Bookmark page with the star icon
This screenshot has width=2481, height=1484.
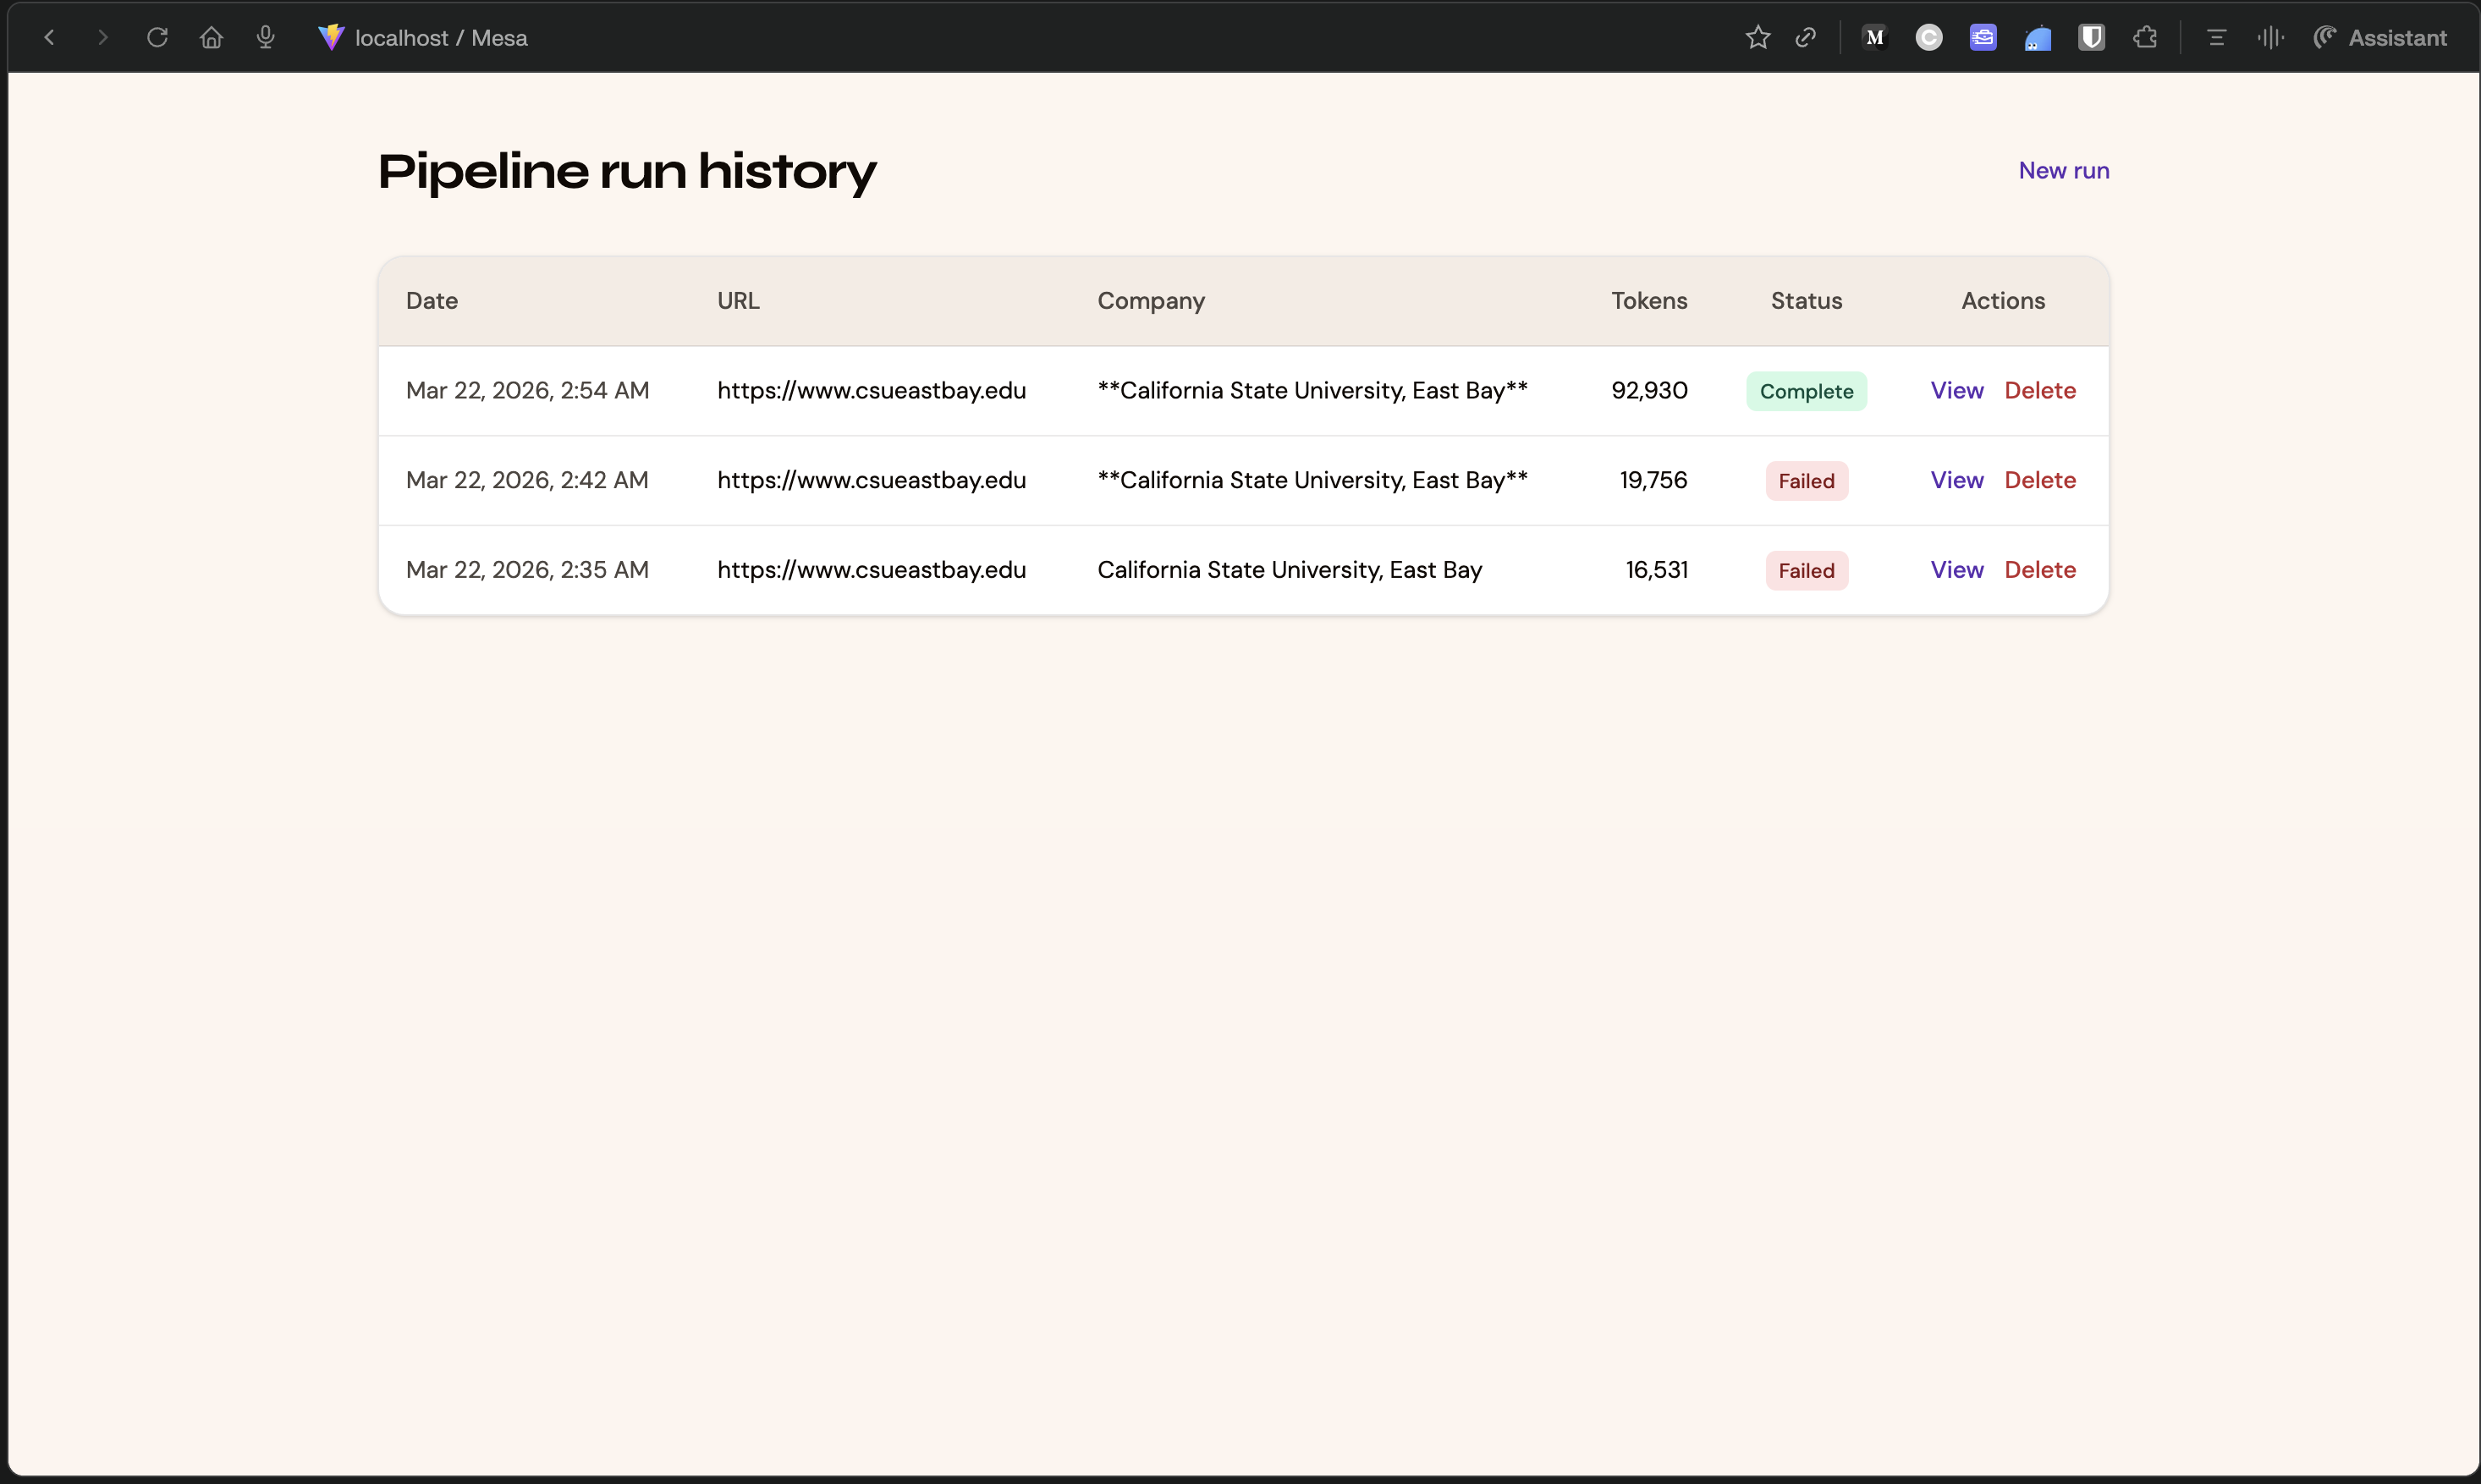click(x=1757, y=38)
